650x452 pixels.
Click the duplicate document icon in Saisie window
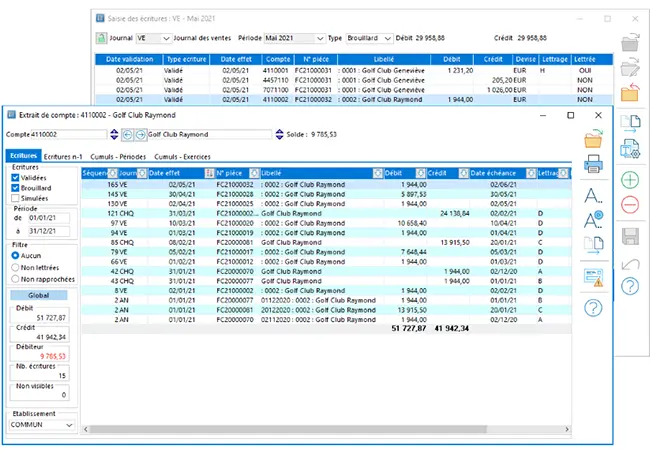(x=630, y=124)
